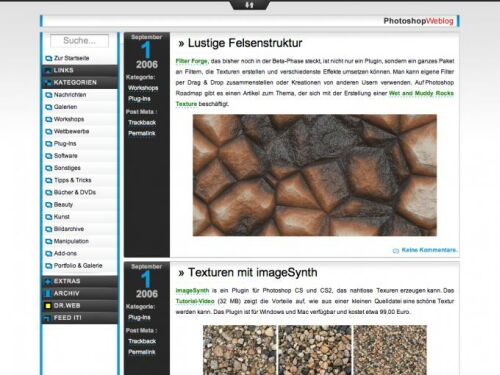The width and height of the screenshot is (500, 375).
Task: Select the Beauty category
Action: point(63,204)
